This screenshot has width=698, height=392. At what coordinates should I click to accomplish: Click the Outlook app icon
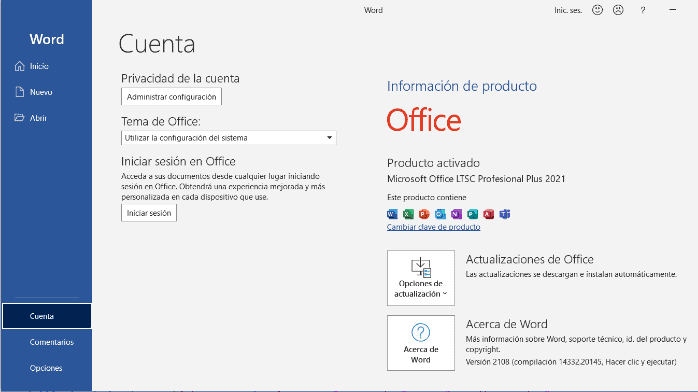440,214
